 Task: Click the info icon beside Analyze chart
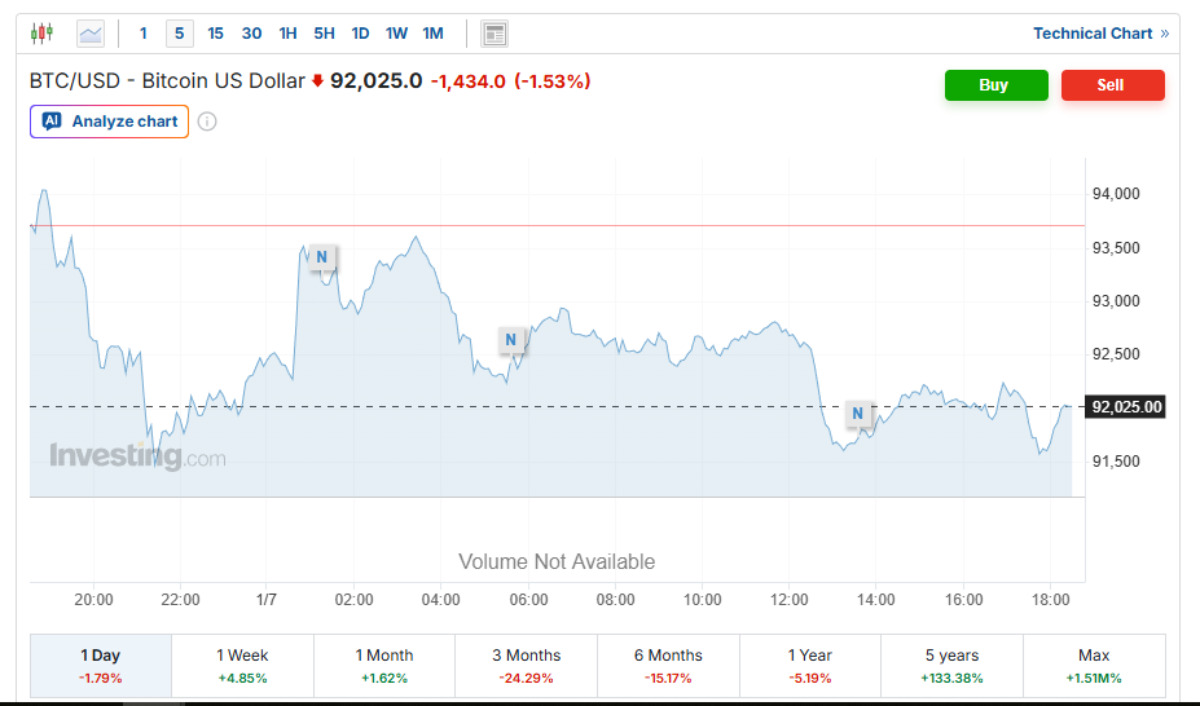point(207,122)
